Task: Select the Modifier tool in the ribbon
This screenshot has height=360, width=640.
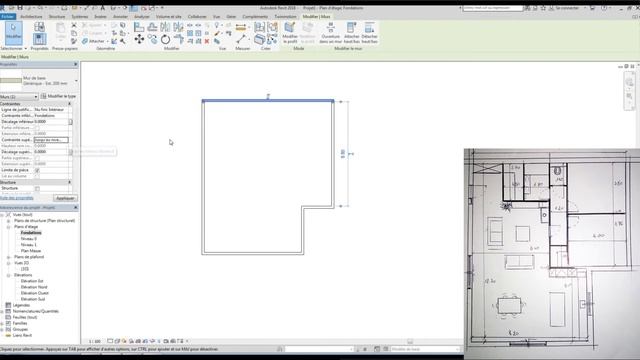Action: click(13, 32)
